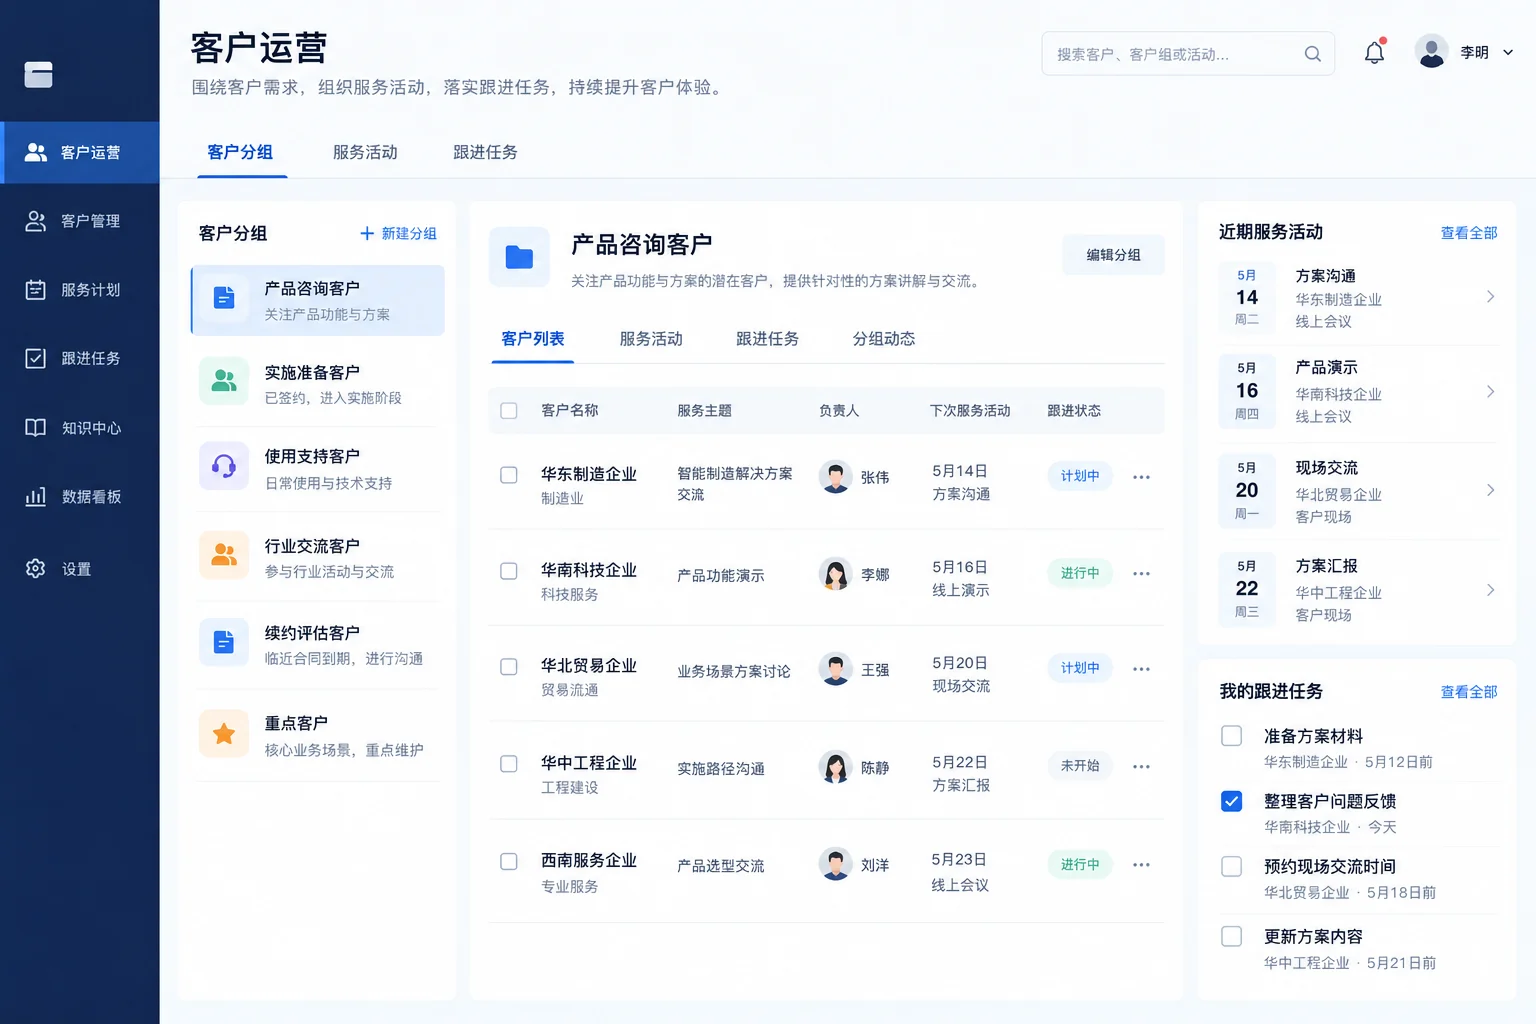The width and height of the screenshot is (1536, 1024).
Task: Click the 客户管理 sidebar icon
Action: tap(36, 221)
